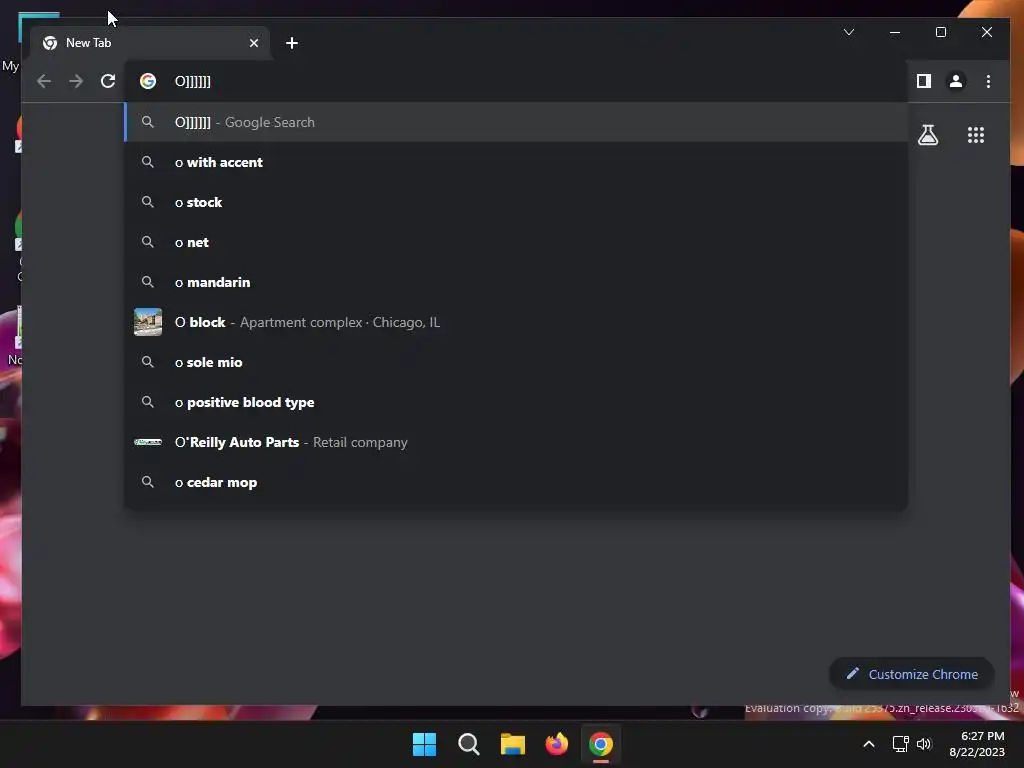Open the Chrome Labs flask icon

[927, 135]
